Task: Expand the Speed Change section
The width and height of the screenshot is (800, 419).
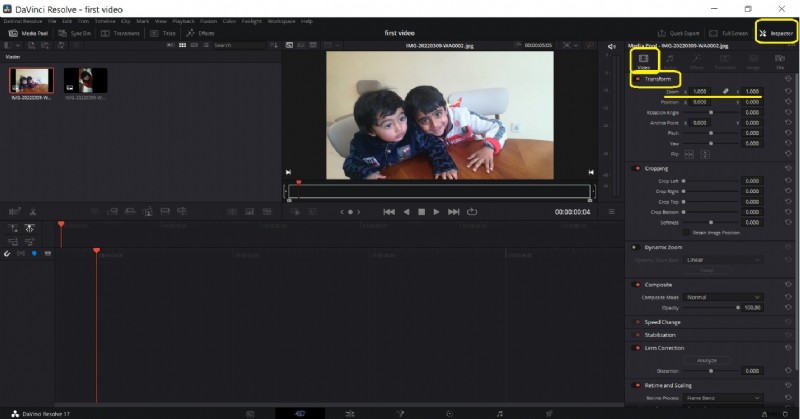Action: pyautogui.click(x=662, y=323)
